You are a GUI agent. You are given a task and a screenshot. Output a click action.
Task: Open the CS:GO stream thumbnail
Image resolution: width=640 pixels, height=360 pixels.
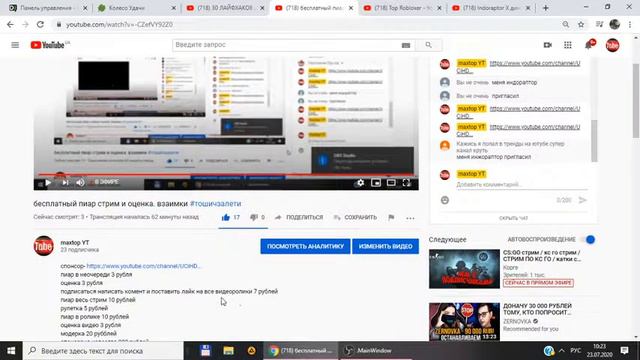464,269
